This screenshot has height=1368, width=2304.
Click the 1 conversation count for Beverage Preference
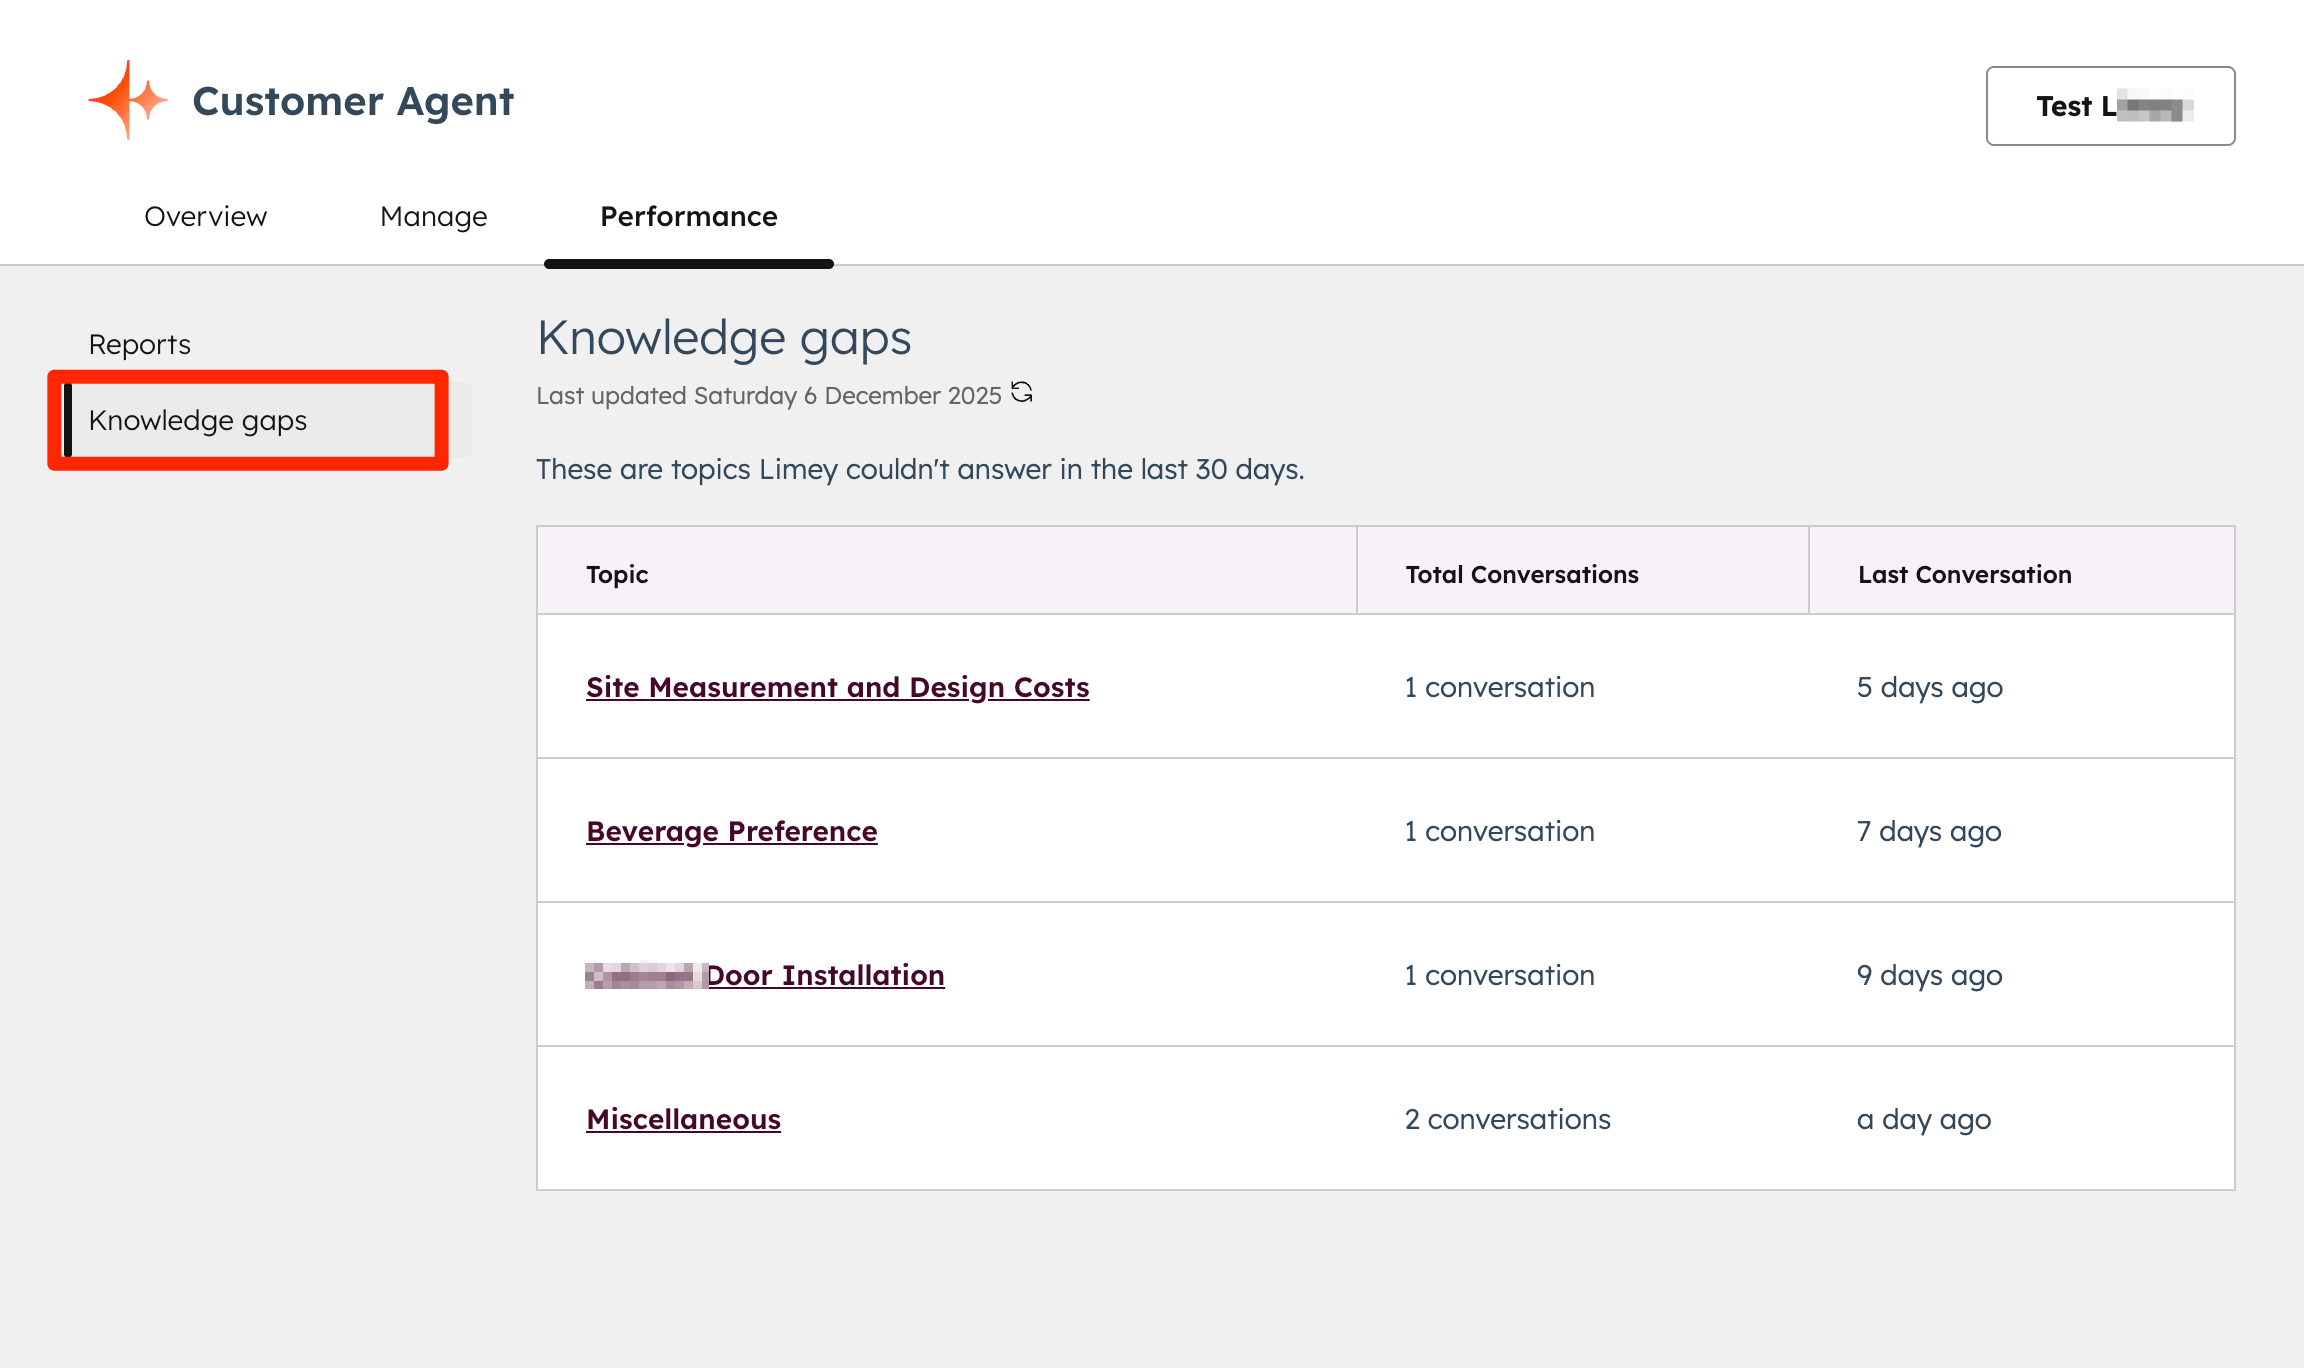[x=1499, y=831]
